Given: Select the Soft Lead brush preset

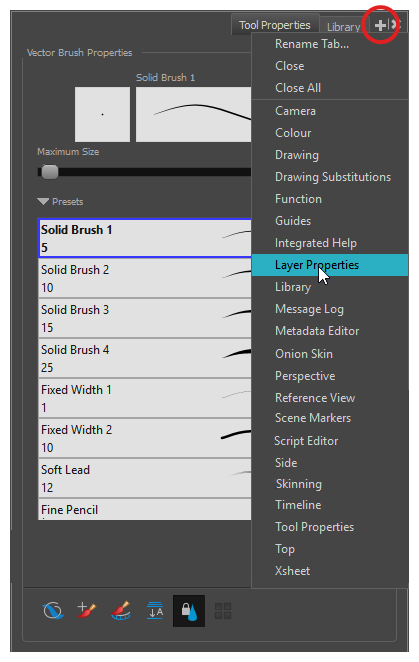Looking at the screenshot, I should tap(145, 478).
